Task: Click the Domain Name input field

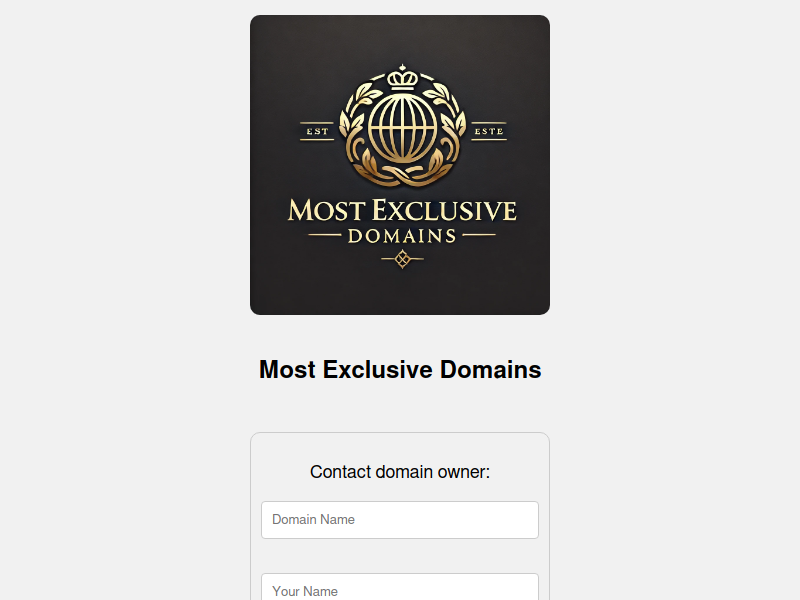Action: (x=399, y=519)
